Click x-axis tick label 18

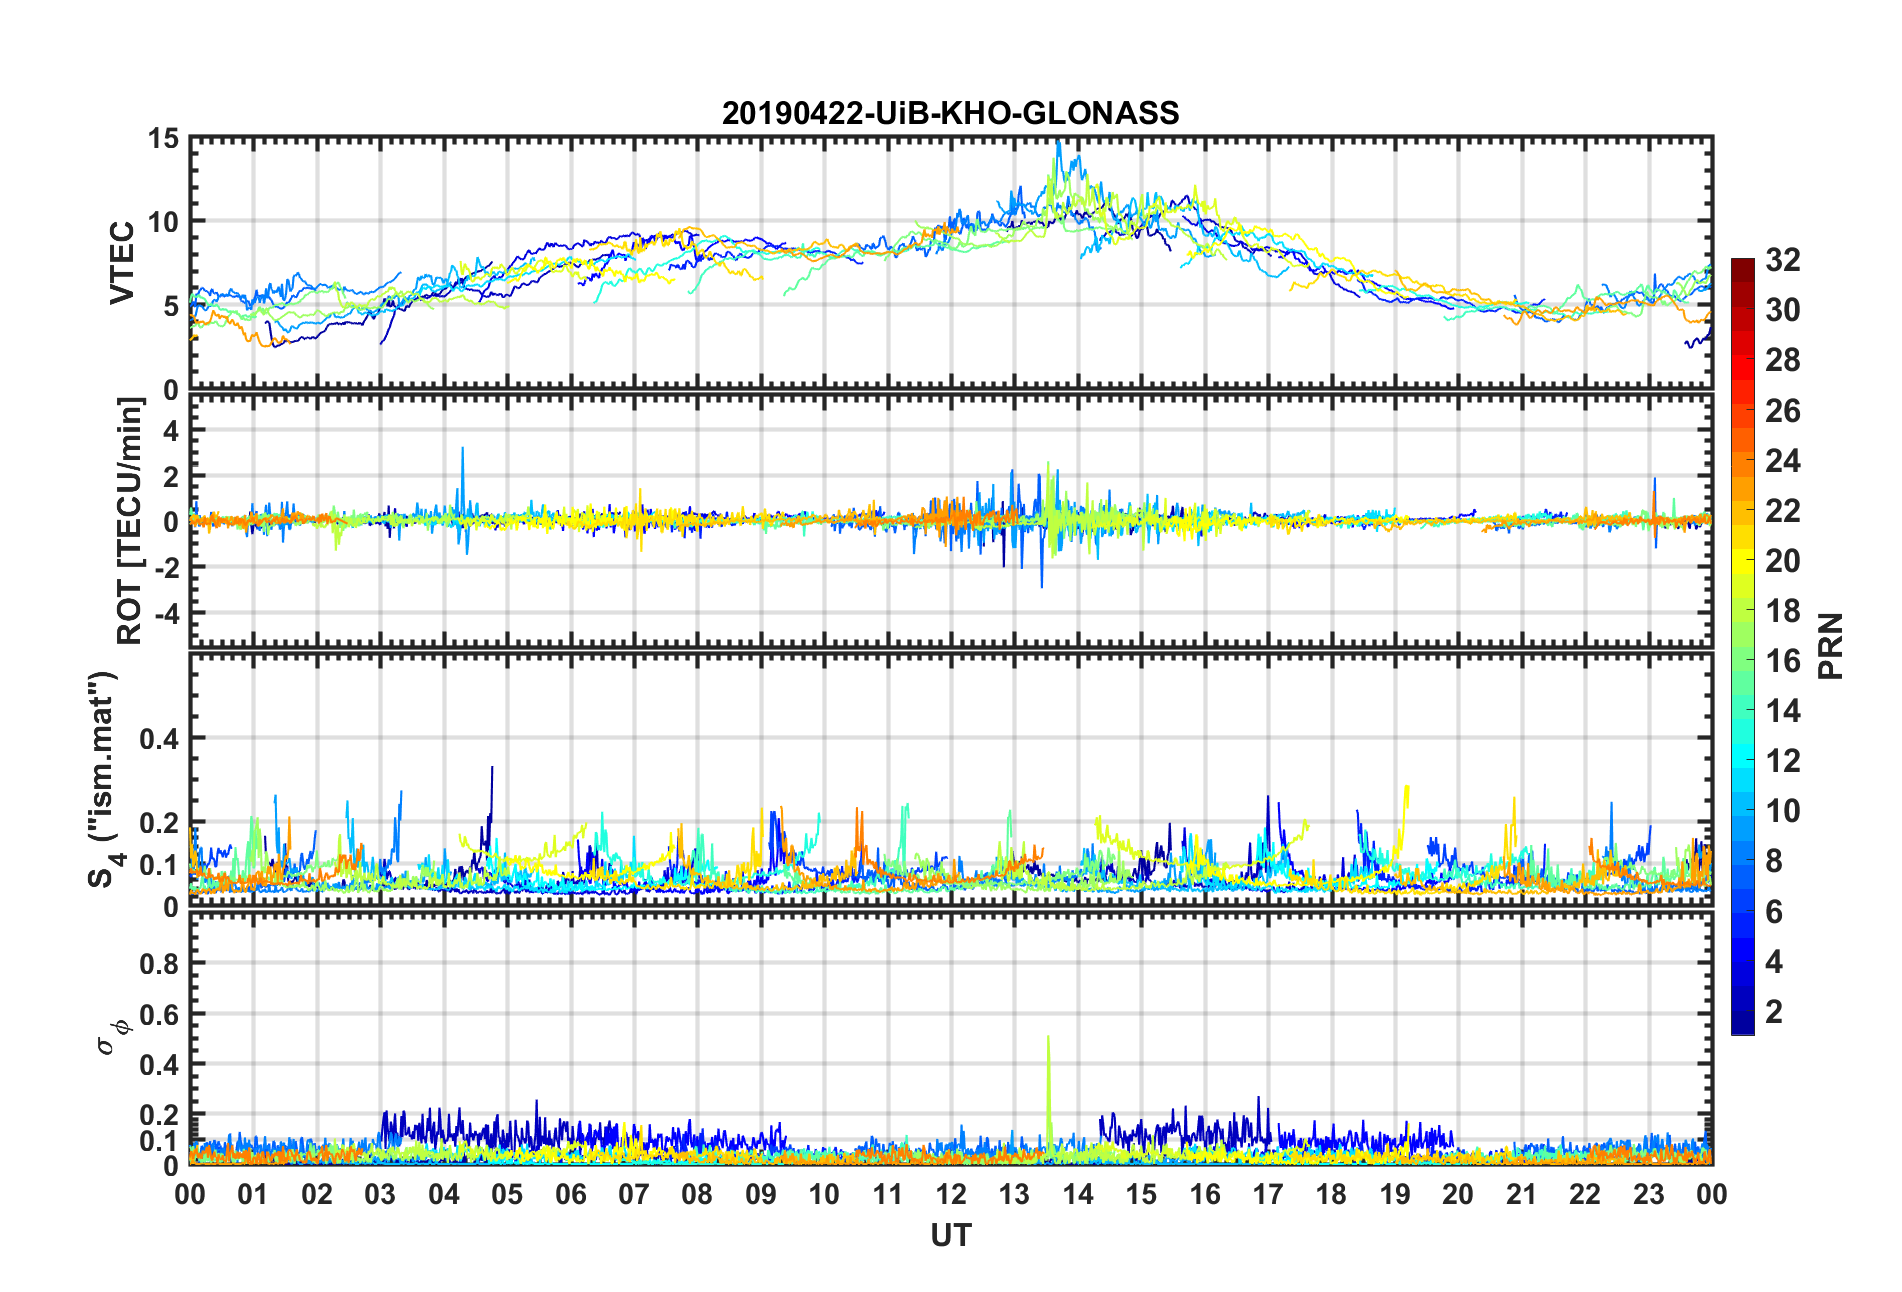(1331, 1194)
